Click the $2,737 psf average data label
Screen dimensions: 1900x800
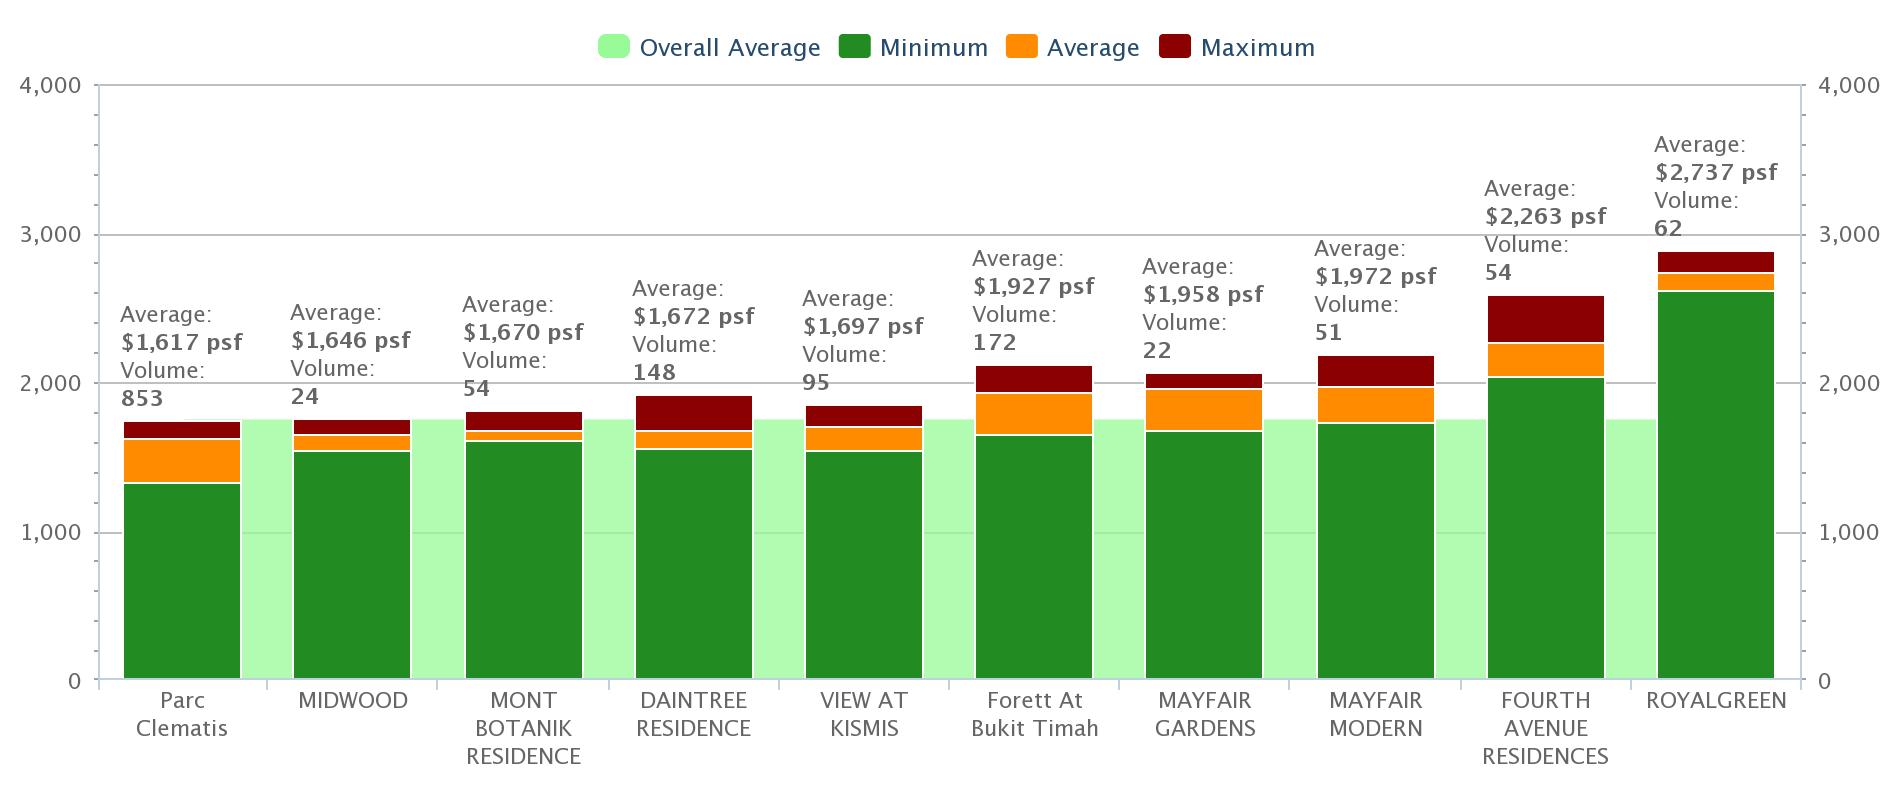click(x=1716, y=172)
